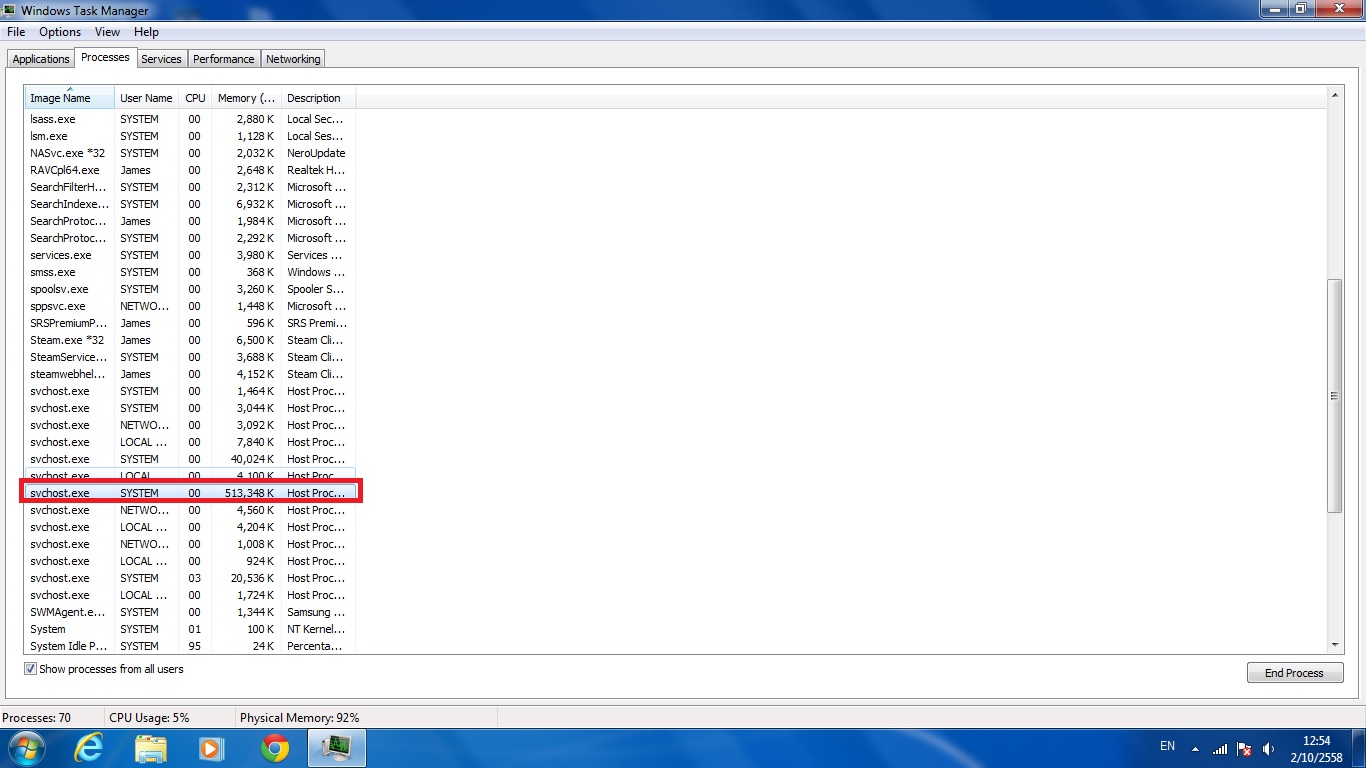1366x768 pixels.
Task: Open the View menu
Action: (107, 32)
